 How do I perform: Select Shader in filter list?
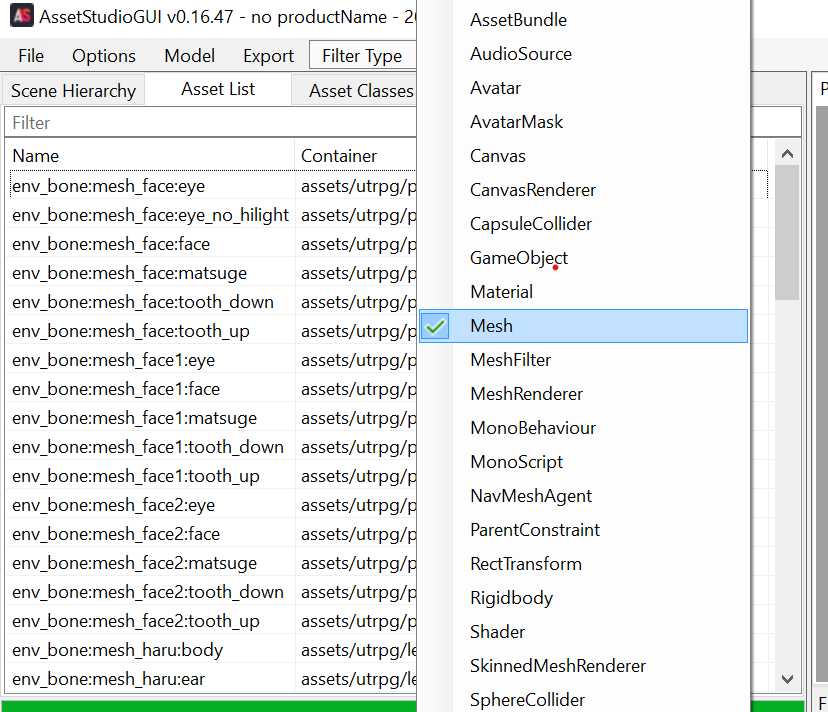pos(583,632)
